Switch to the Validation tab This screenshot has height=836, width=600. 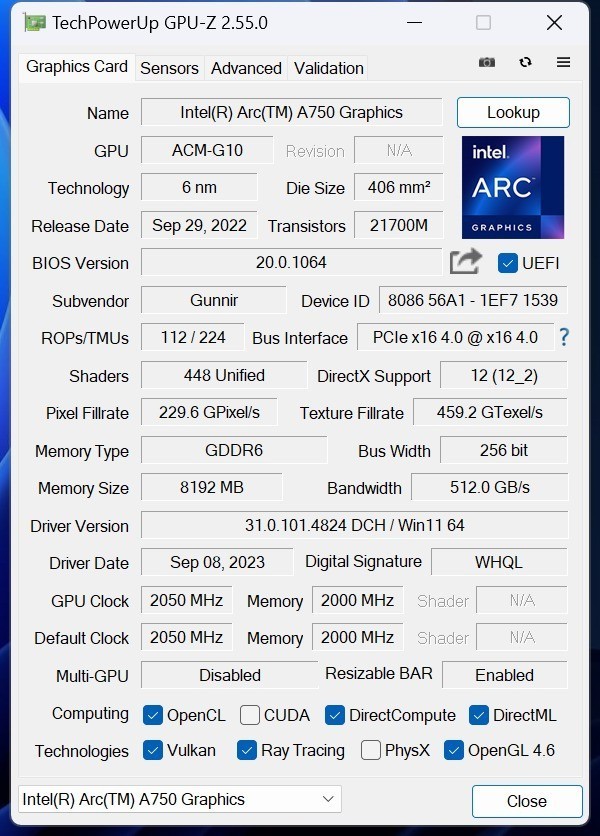pos(329,68)
